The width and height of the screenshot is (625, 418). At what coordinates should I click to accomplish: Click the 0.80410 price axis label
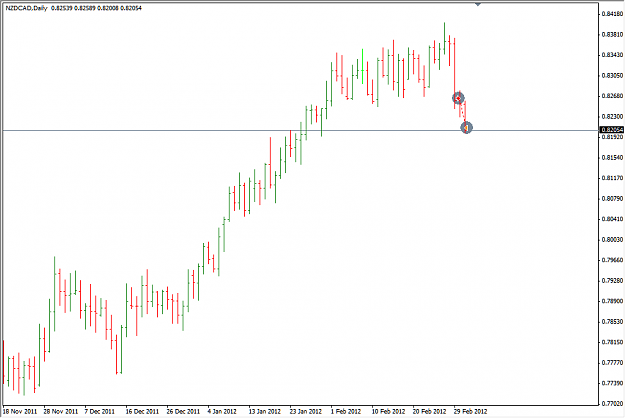(612, 219)
